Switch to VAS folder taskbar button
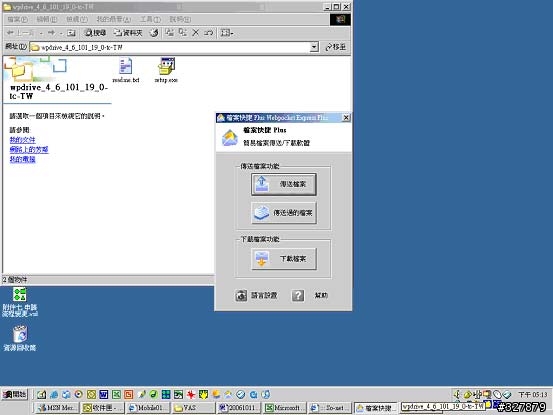Screen dimensions: 553x415 coord(193,408)
